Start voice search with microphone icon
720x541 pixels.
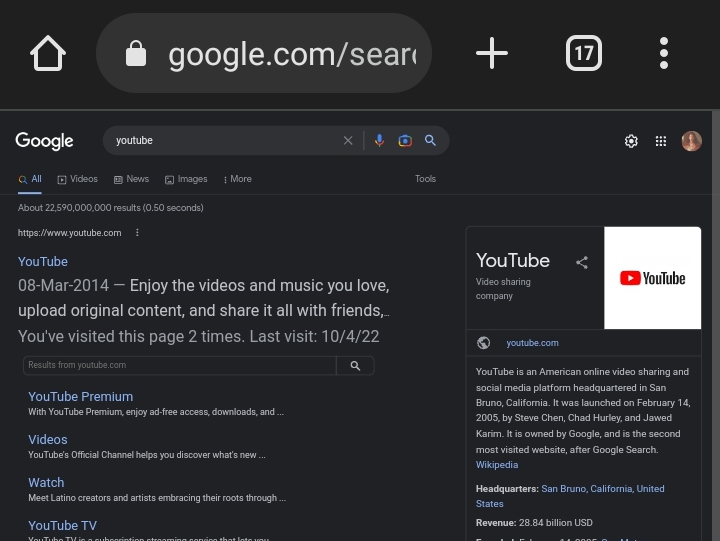click(379, 141)
